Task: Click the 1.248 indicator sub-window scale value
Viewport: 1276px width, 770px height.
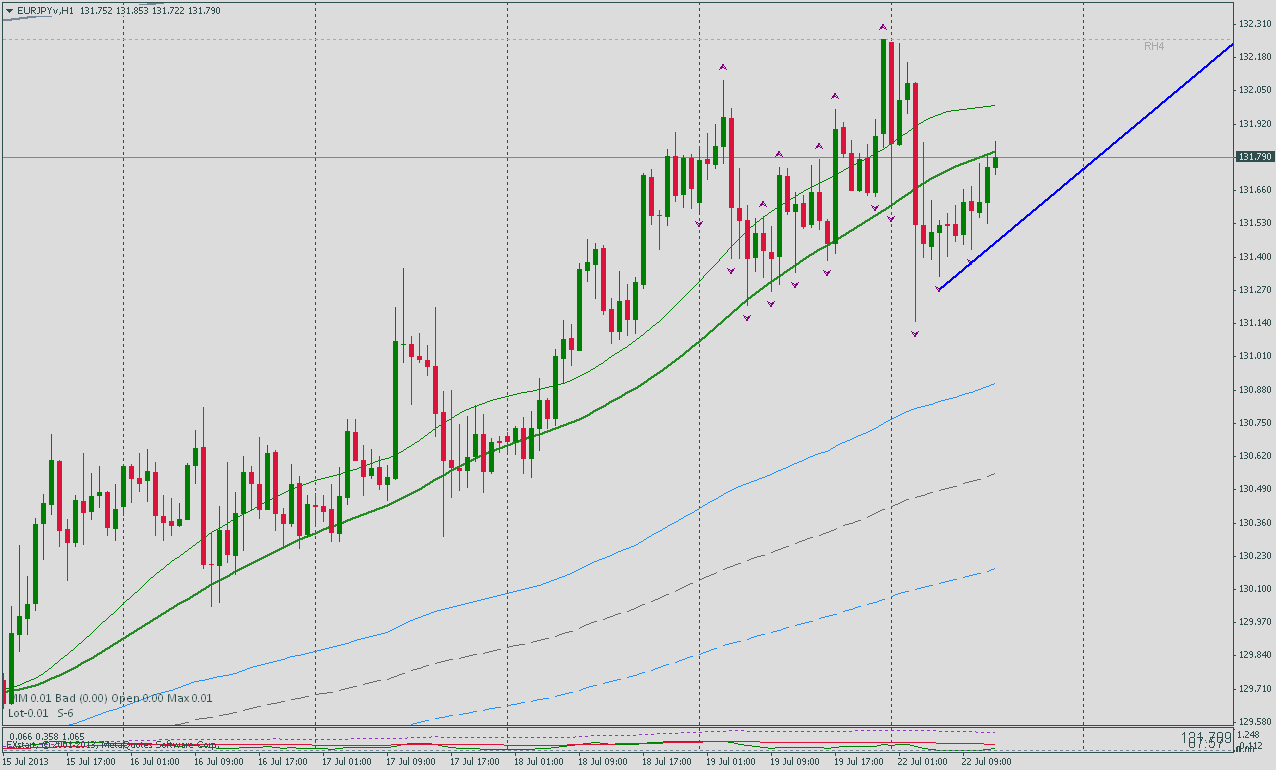Action: [x=1249, y=735]
